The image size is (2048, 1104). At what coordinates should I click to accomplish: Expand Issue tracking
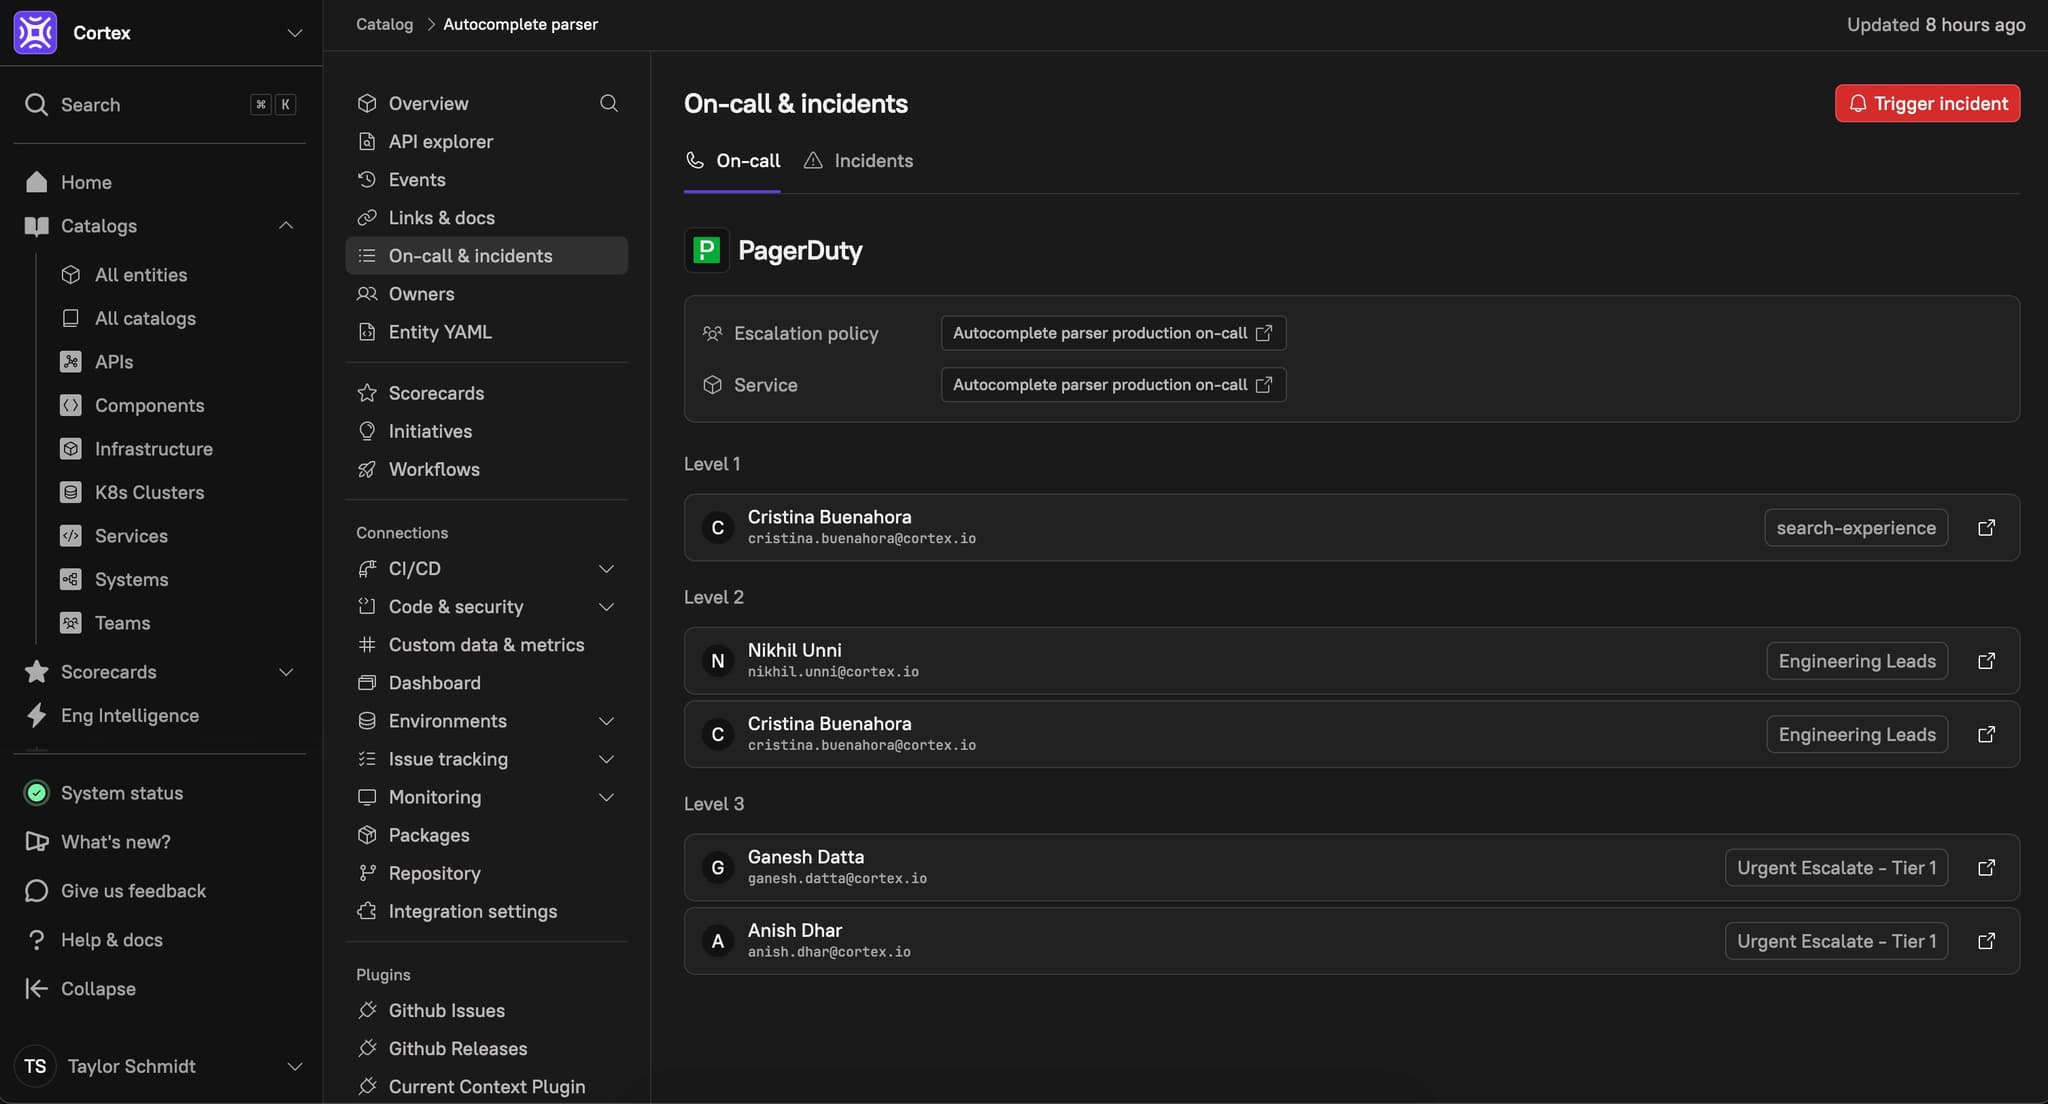click(606, 759)
